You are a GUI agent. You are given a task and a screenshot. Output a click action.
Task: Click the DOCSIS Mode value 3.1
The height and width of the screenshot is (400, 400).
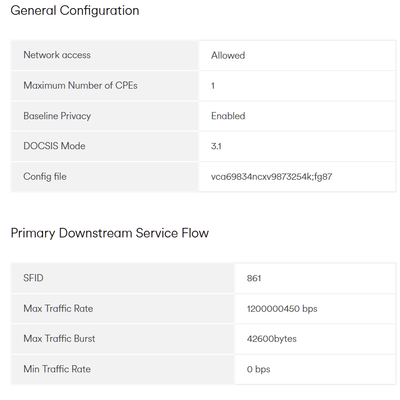[216, 146]
